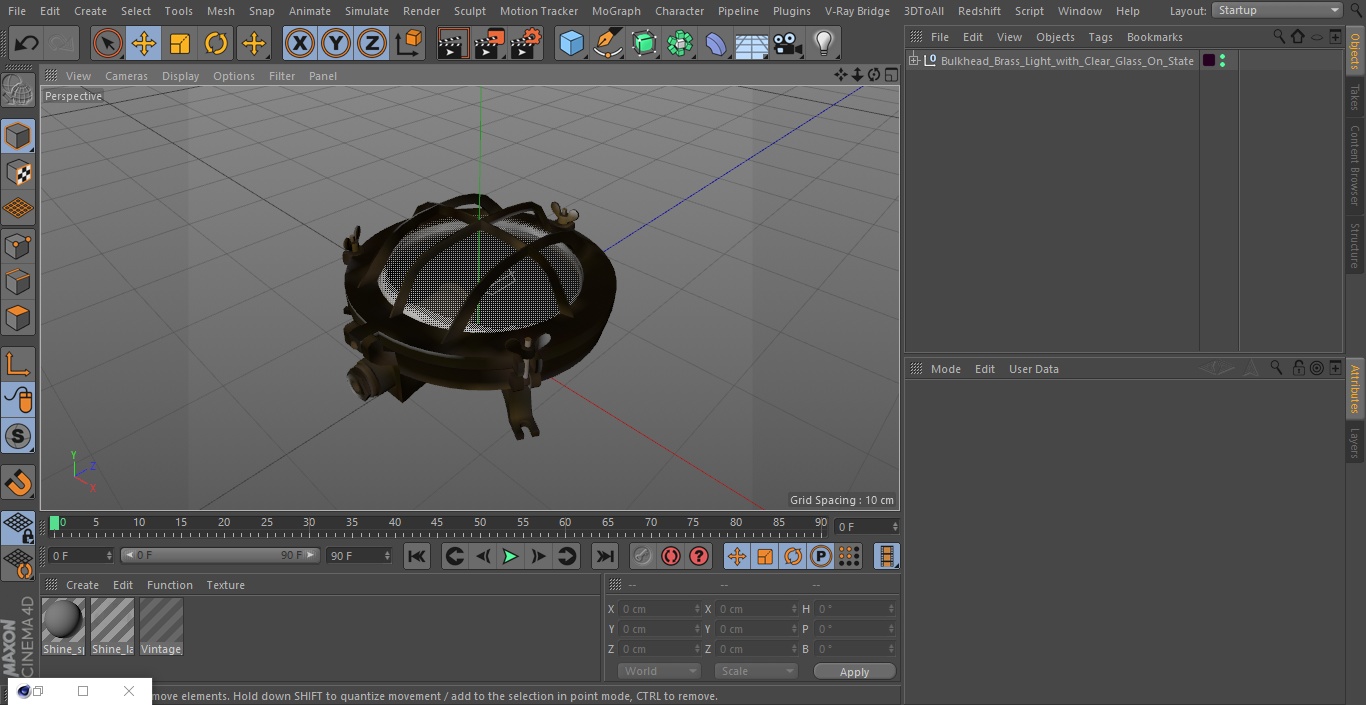This screenshot has width=1366, height=705.
Task: Select Shine_sp material thumbnail
Action: [x=63, y=626]
